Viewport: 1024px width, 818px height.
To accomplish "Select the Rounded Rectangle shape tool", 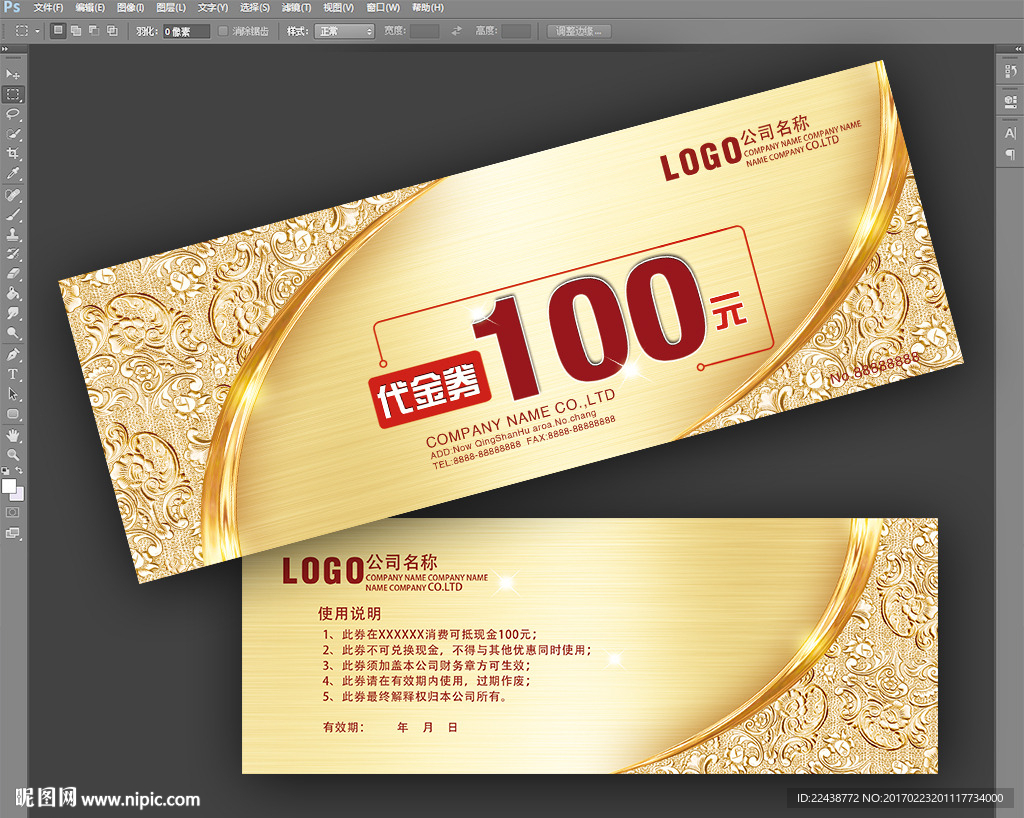I will [x=12, y=414].
